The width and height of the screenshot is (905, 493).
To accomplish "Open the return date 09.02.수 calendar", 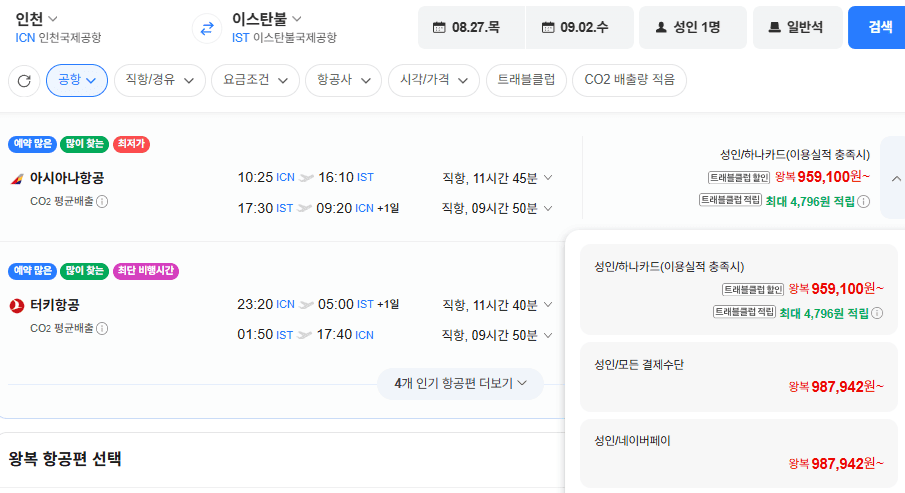I will 579,27.
